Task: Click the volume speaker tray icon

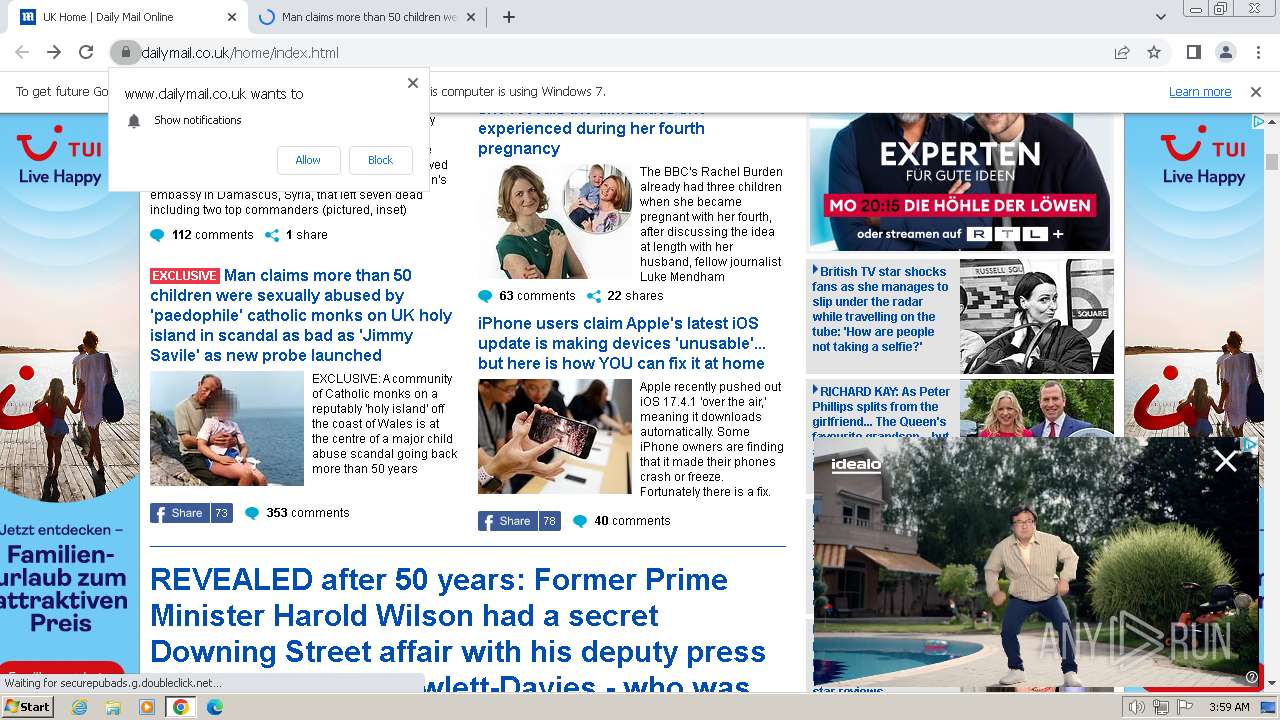Action: point(1137,707)
